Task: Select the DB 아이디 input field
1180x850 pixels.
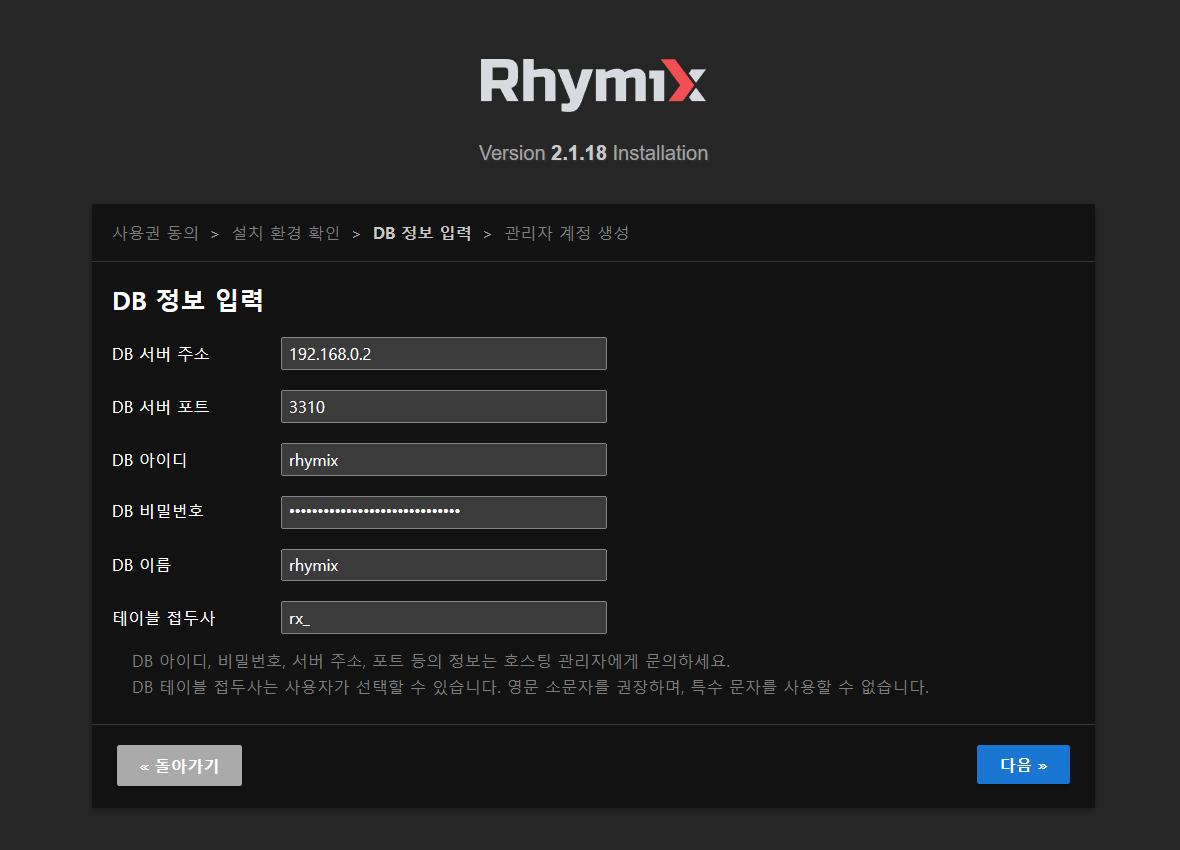Action: [443, 460]
